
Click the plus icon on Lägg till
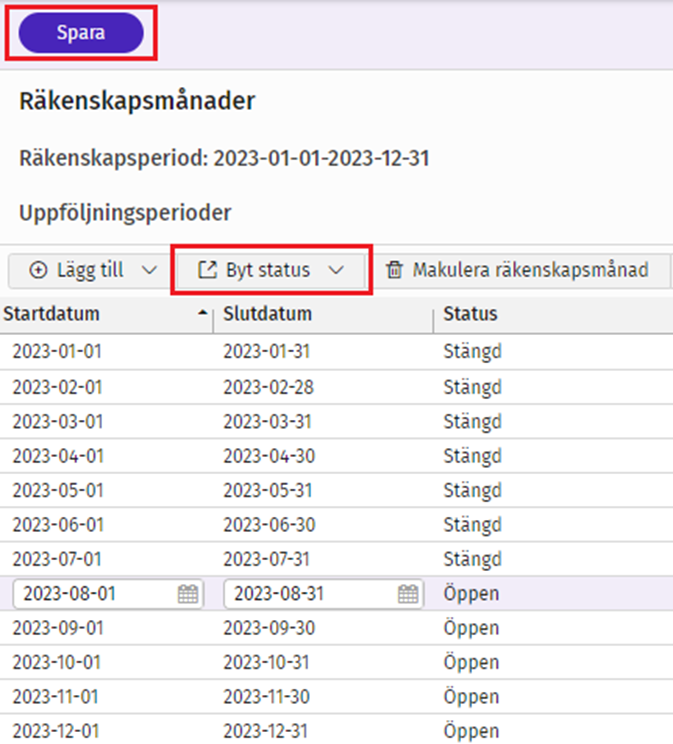point(38,270)
